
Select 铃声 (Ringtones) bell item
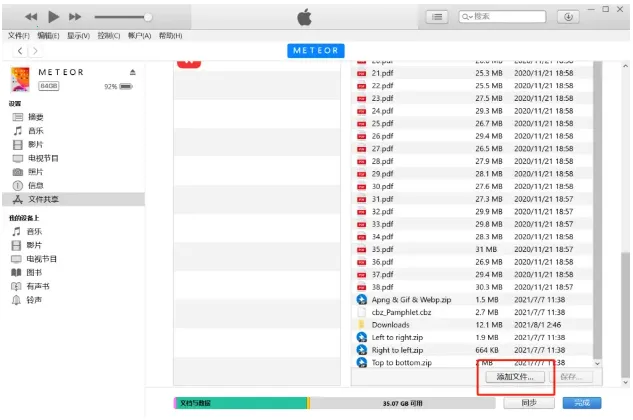click(33, 300)
